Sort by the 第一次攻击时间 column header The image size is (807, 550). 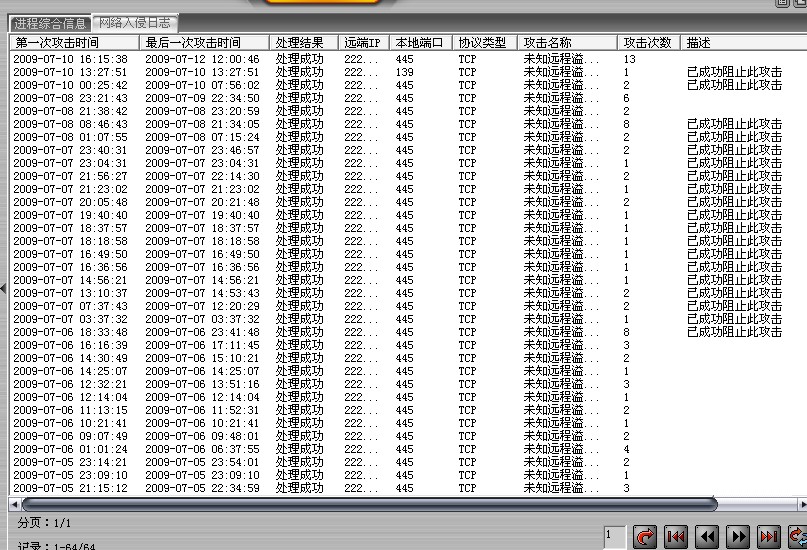[x=75, y=42]
